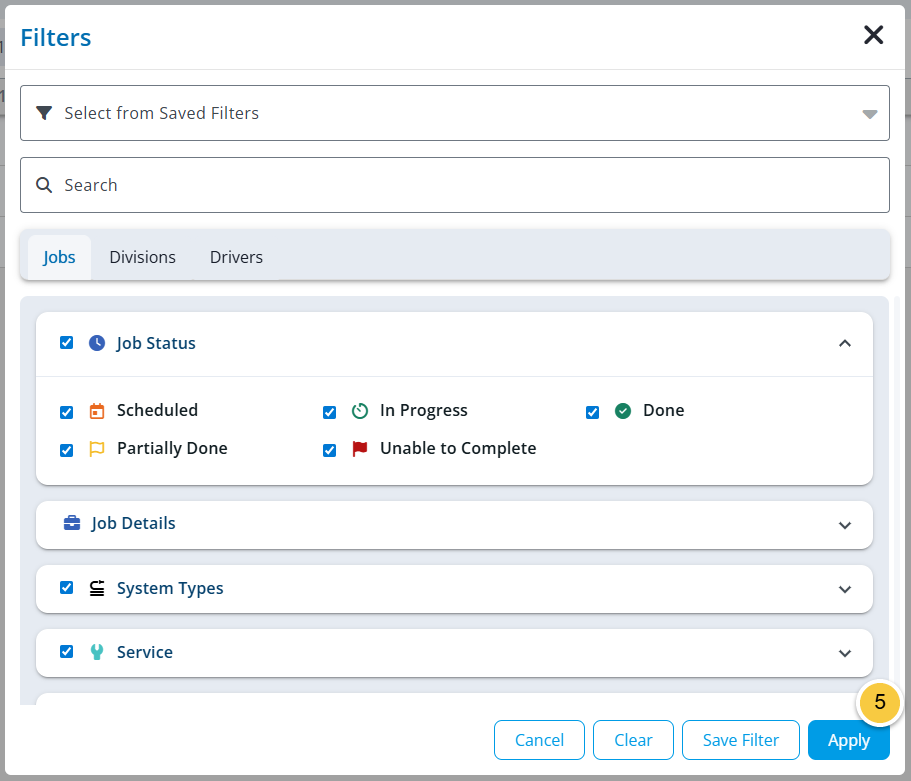Click the Job Status clock icon
The height and width of the screenshot is (781, 911).
[96, 342]
